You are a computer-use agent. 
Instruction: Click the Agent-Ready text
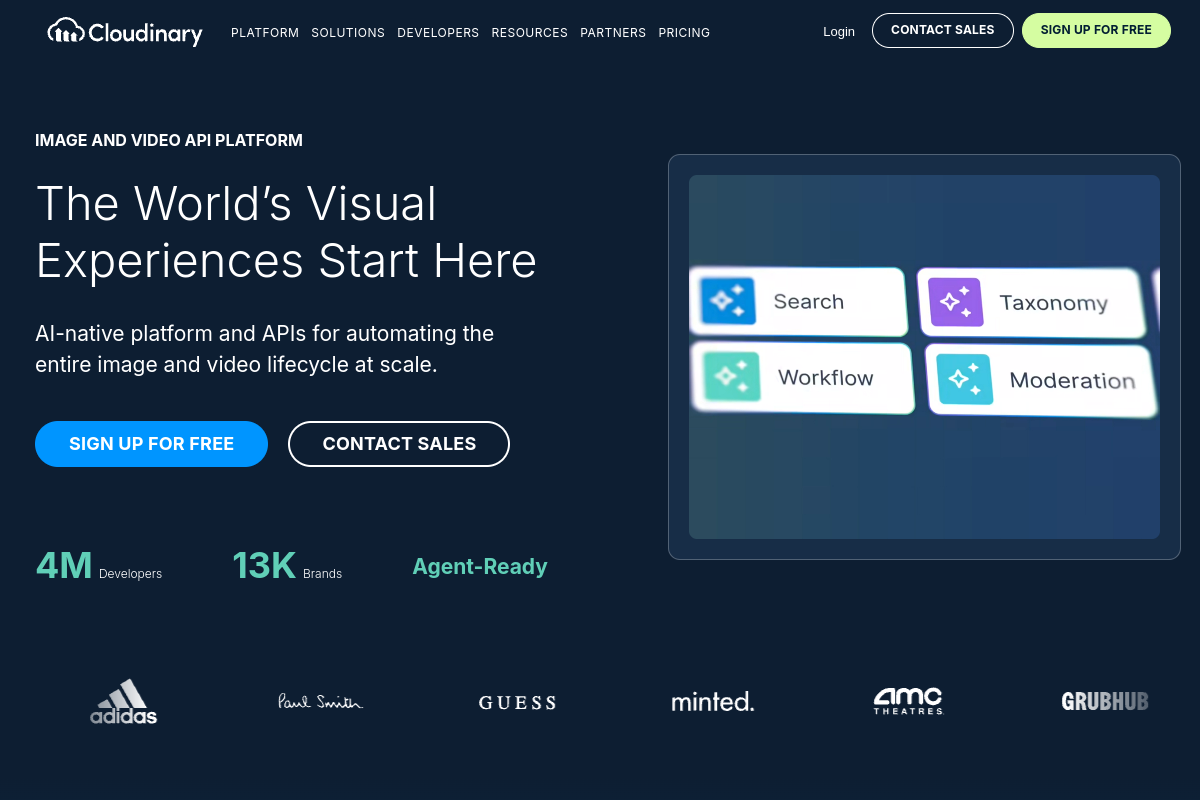coord(480,566)
